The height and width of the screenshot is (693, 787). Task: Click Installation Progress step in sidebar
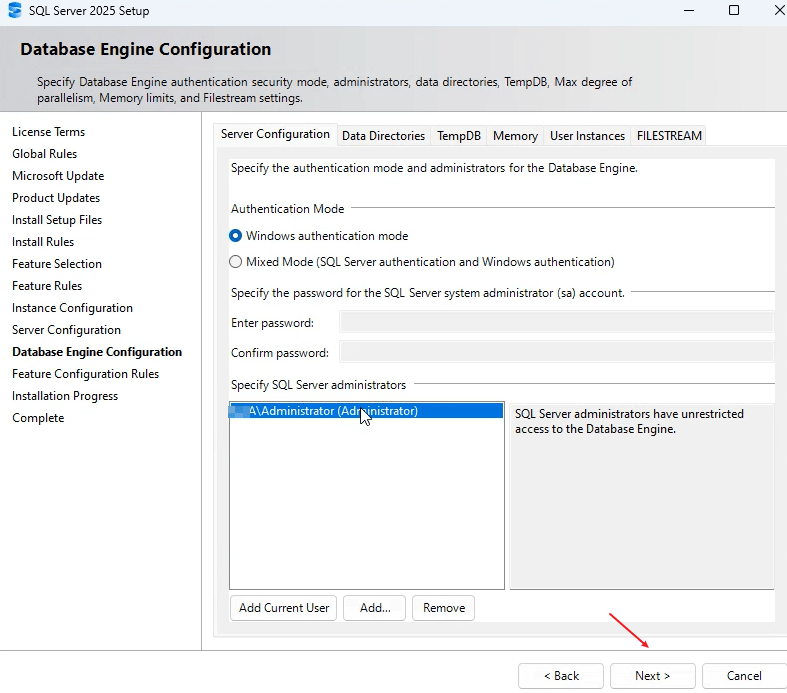click(x=65, y=396)
